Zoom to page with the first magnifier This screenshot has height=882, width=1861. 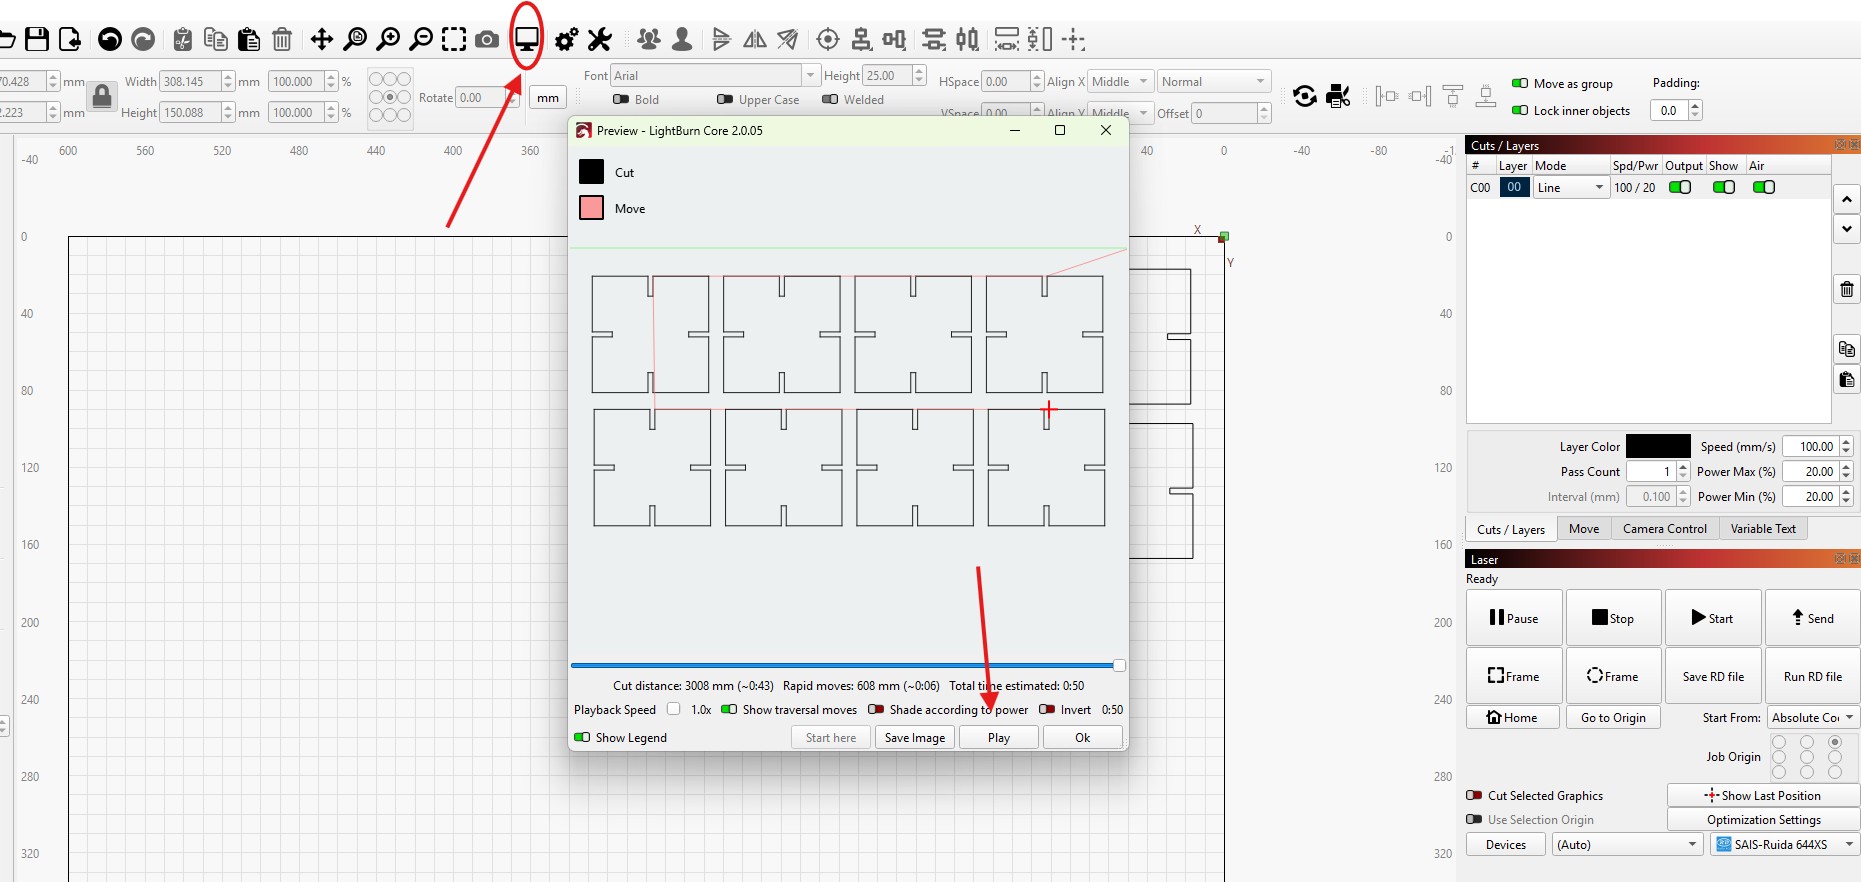[355, 39]
